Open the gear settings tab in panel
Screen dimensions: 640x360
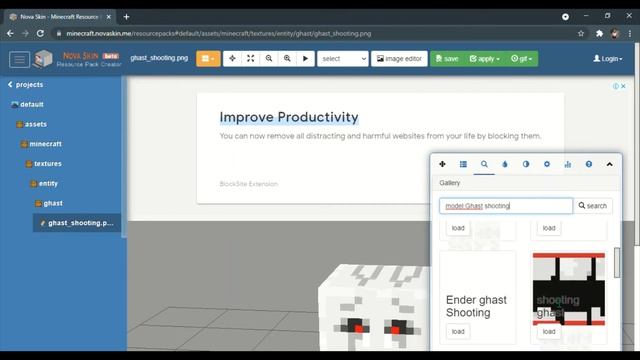point(547,164)
